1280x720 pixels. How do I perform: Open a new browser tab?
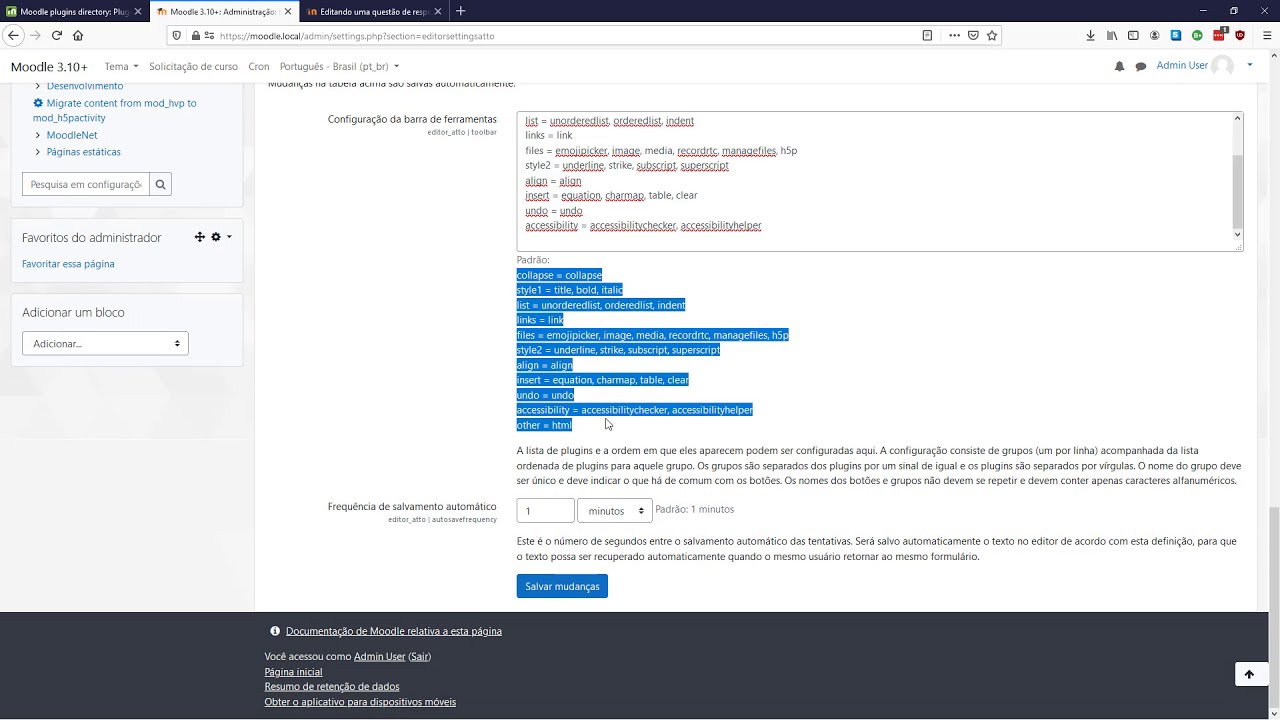[x=461, y=11]
